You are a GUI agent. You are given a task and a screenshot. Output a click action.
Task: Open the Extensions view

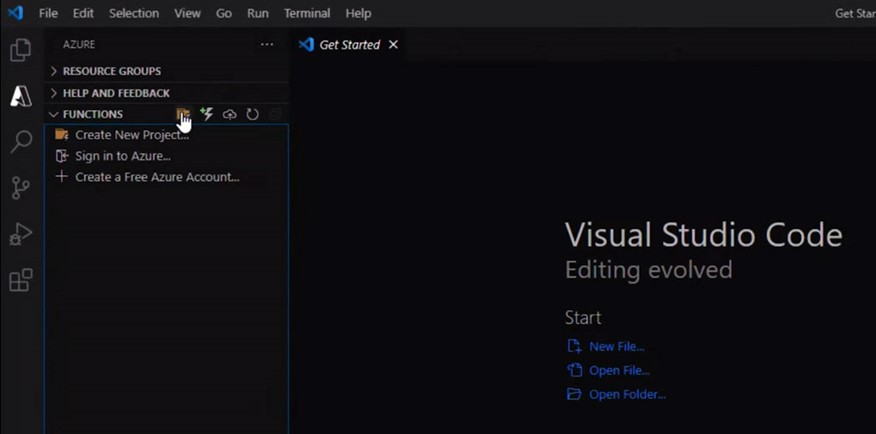(21, 280)
